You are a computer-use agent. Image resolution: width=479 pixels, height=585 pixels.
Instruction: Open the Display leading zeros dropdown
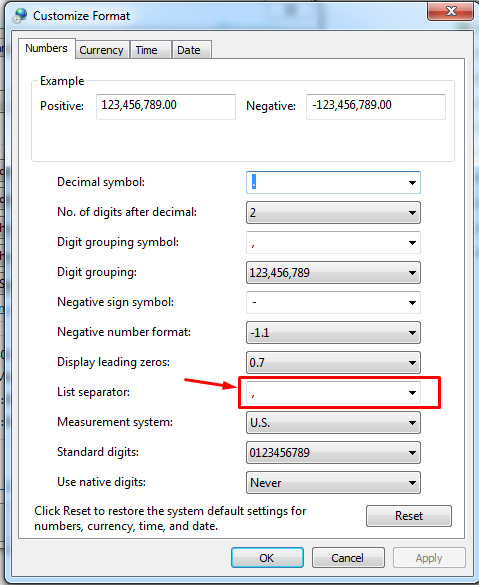pos(333,363)
